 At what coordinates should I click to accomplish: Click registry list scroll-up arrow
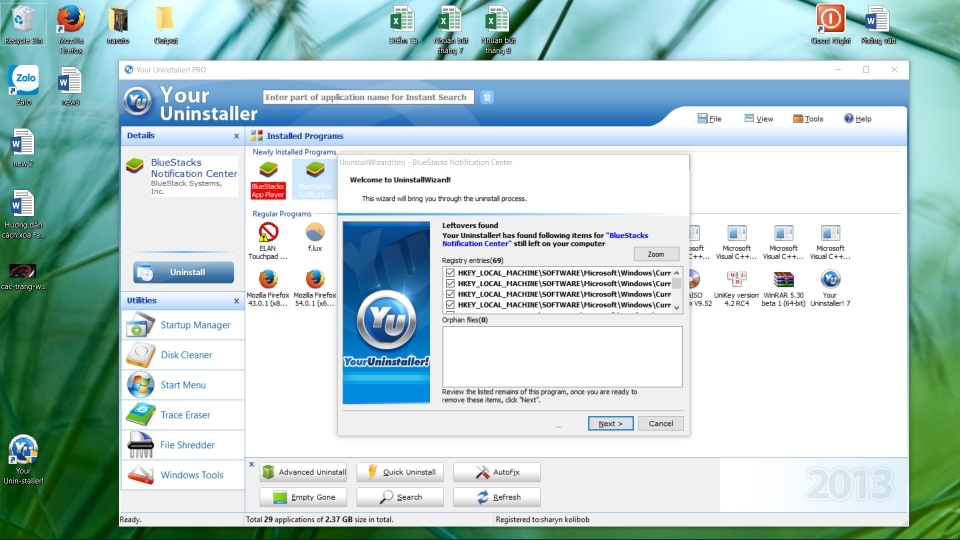677,272
